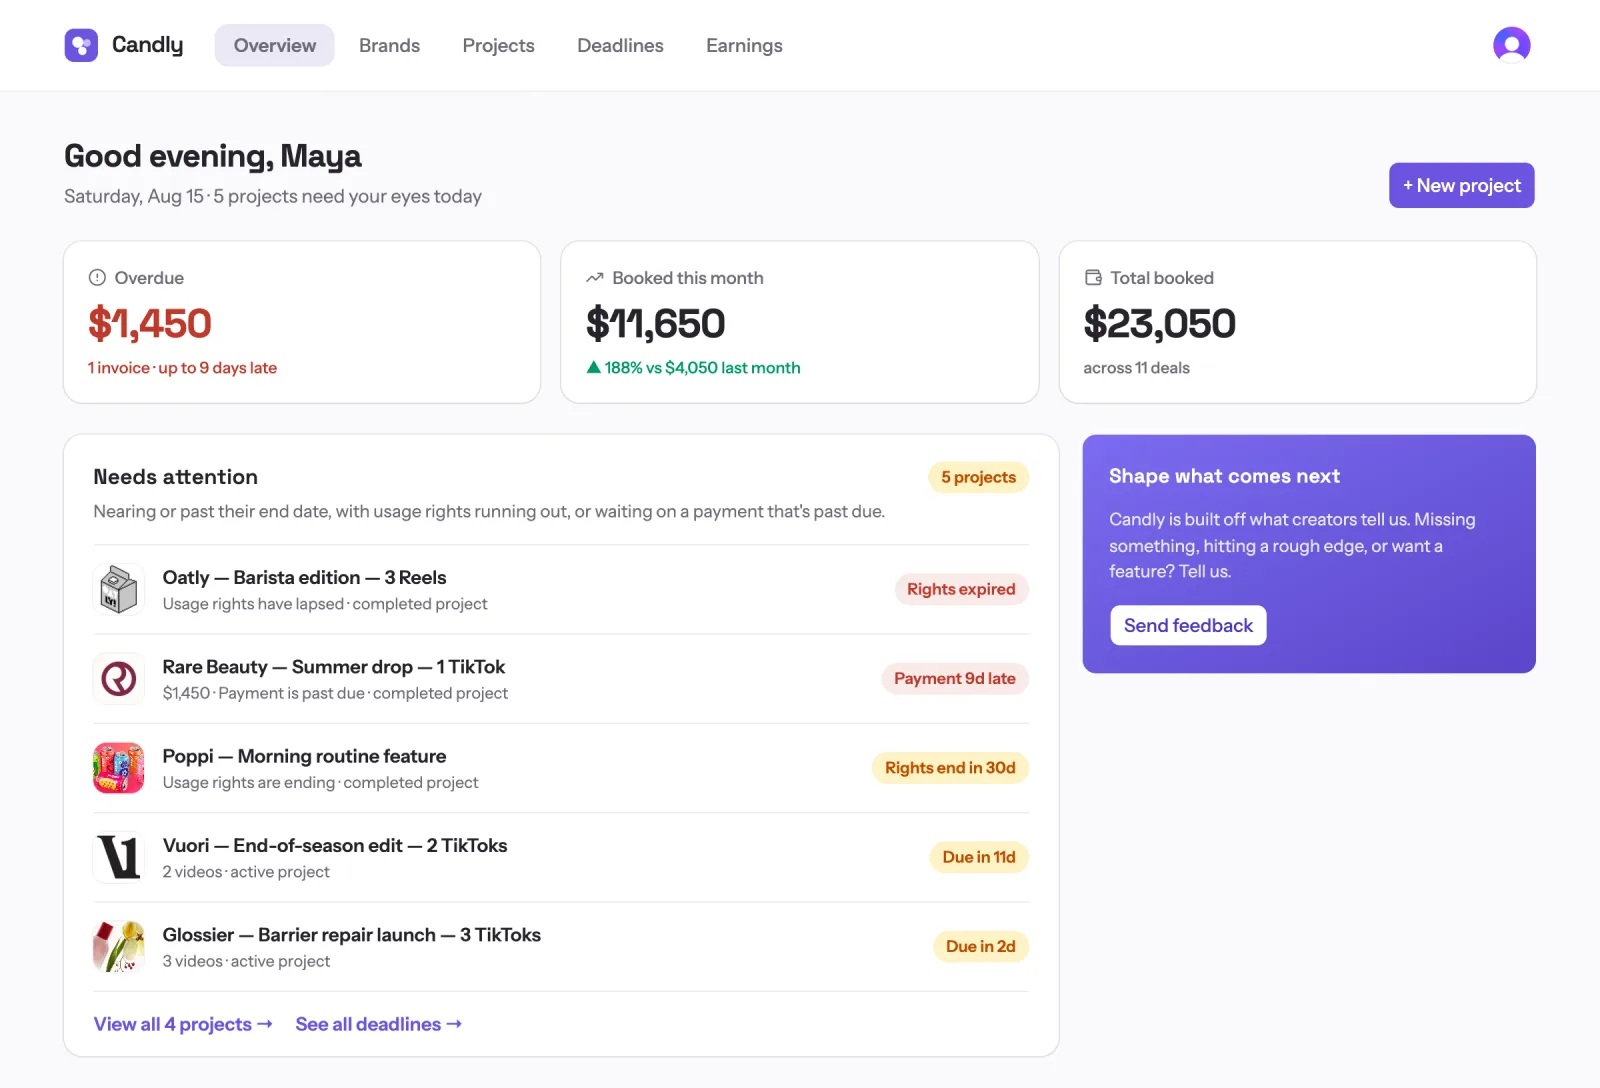This screenshot has width=1600, height=1088.
Task: Open Rare Beauty — Summer drop — 1 TikTok
Action: click(x=561, y=679)
